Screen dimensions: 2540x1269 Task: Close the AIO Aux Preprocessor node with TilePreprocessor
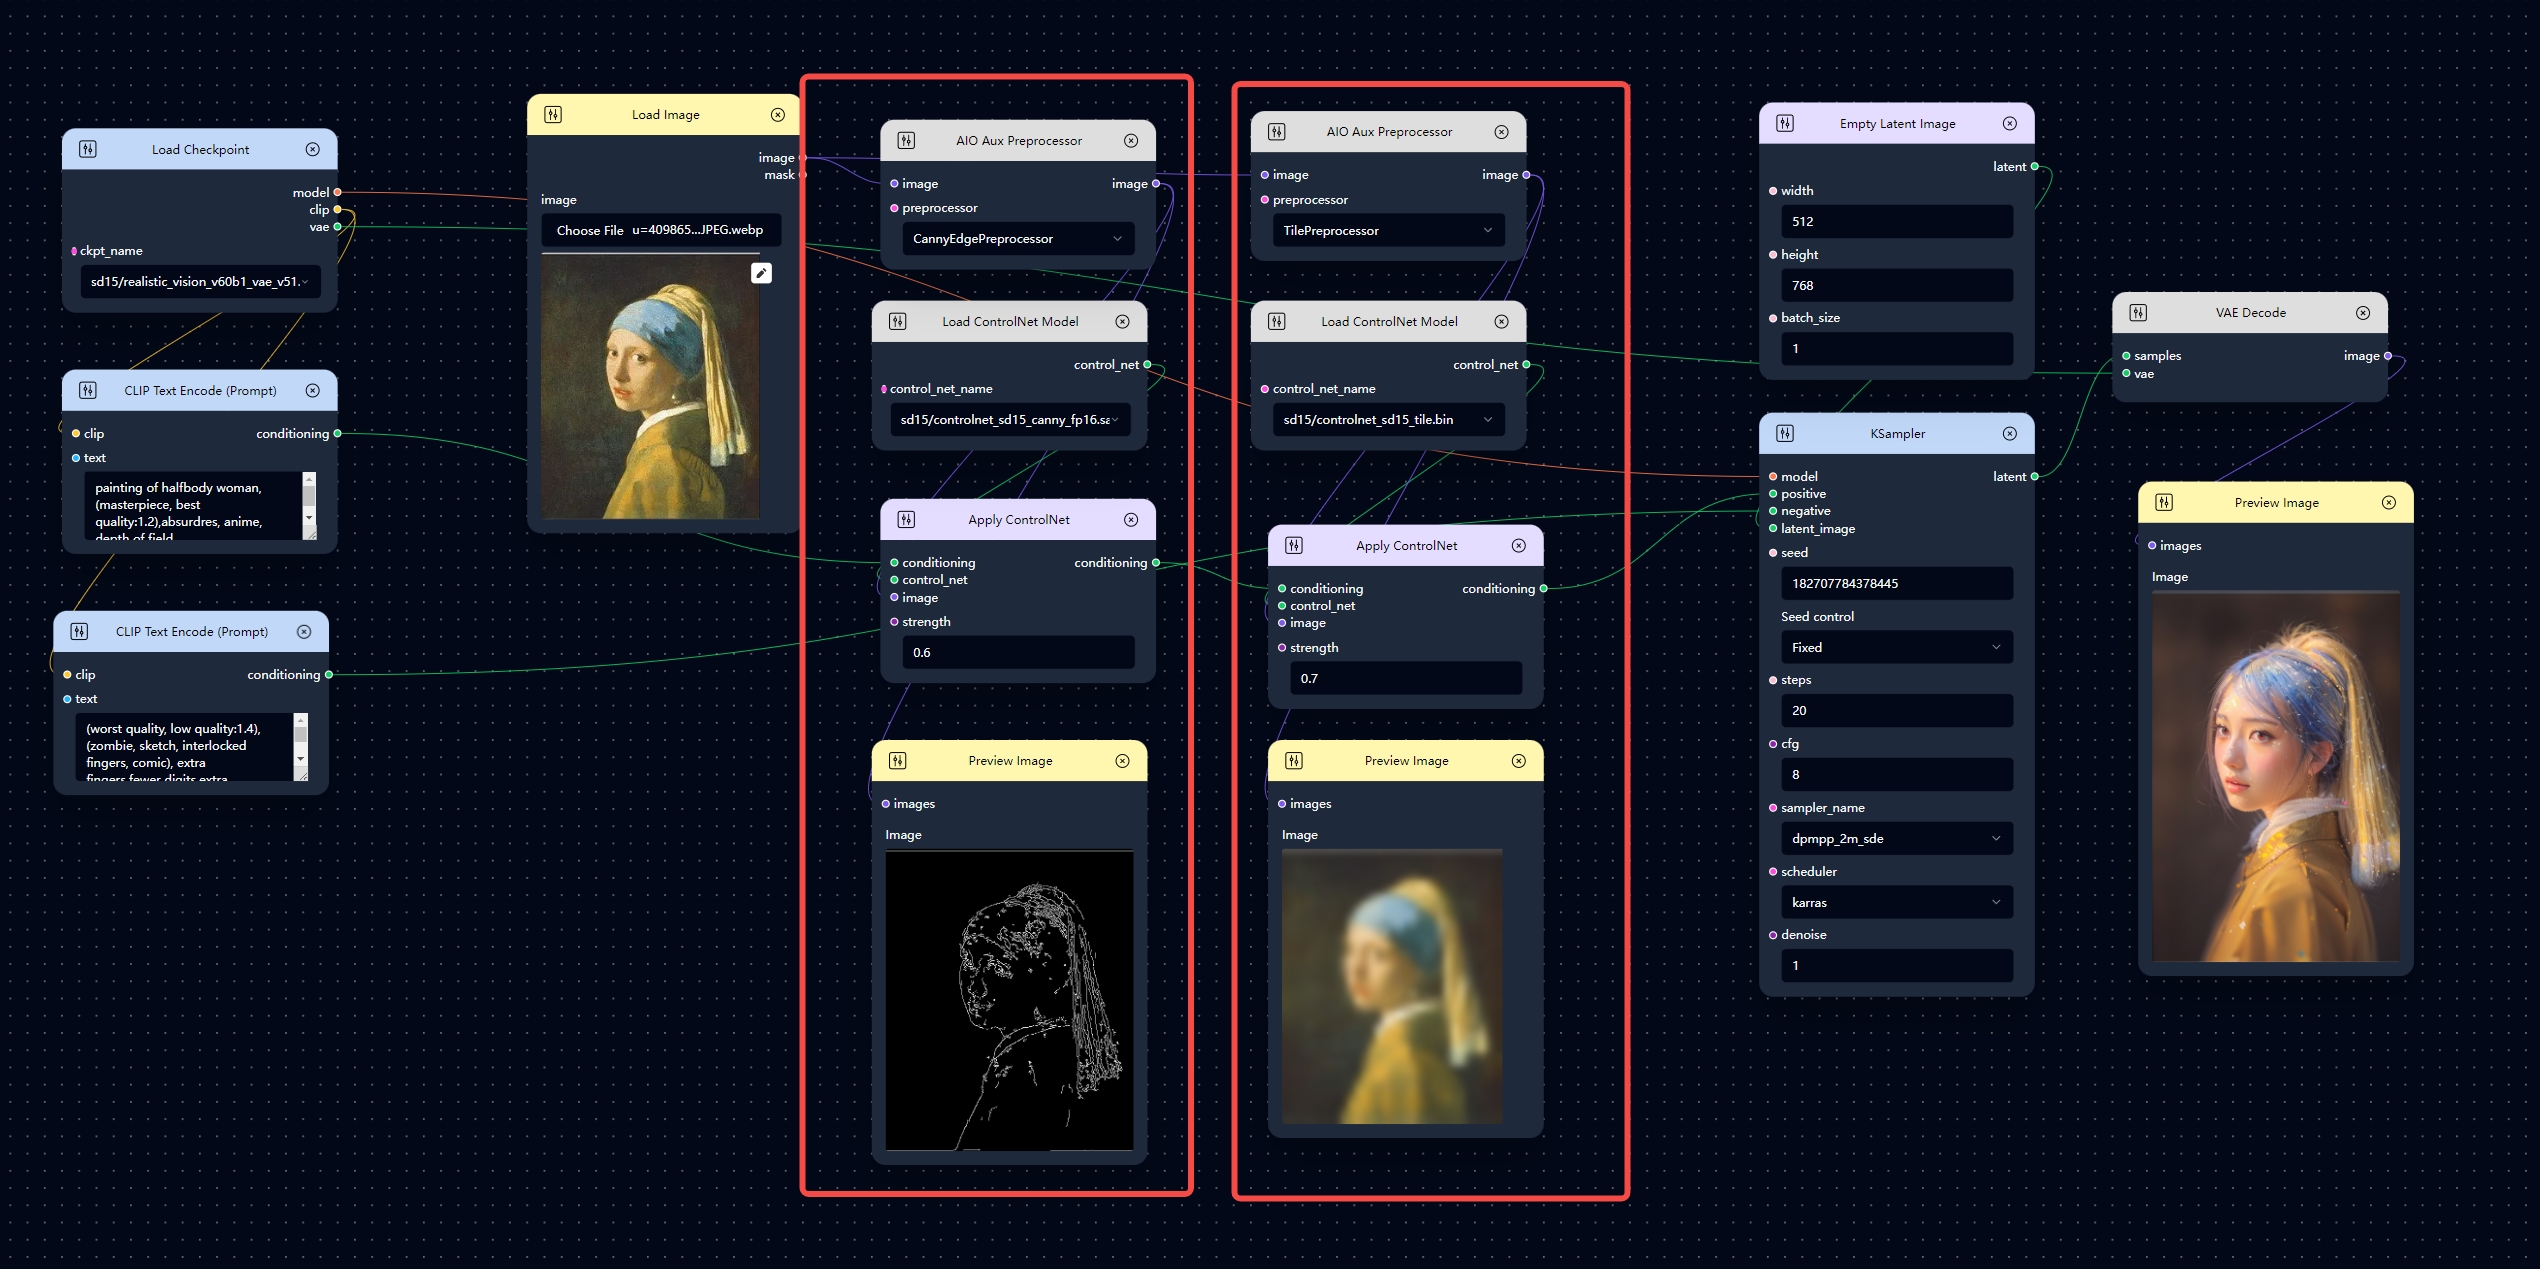pos(1502,132)
